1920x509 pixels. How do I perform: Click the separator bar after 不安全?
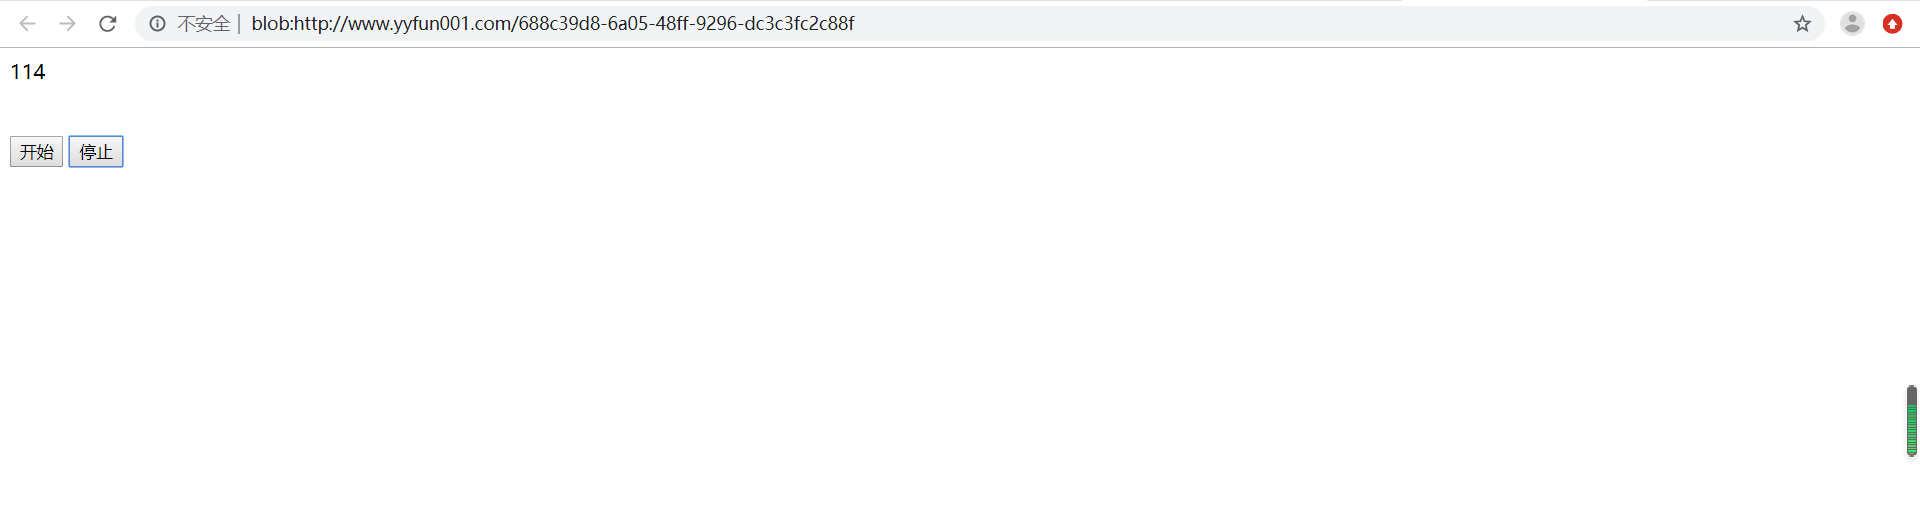[240, 23]
